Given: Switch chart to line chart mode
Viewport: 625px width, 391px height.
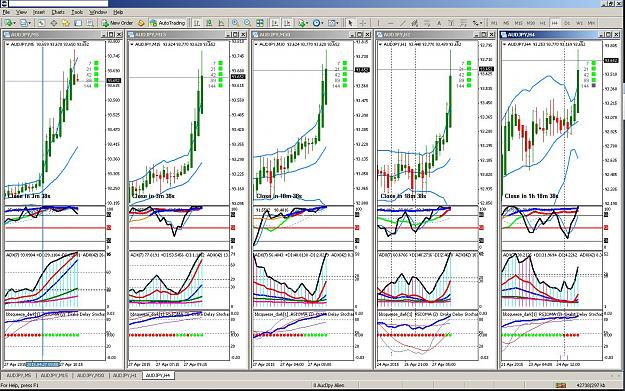Looking at the screenshot, I should coord(221,23).
